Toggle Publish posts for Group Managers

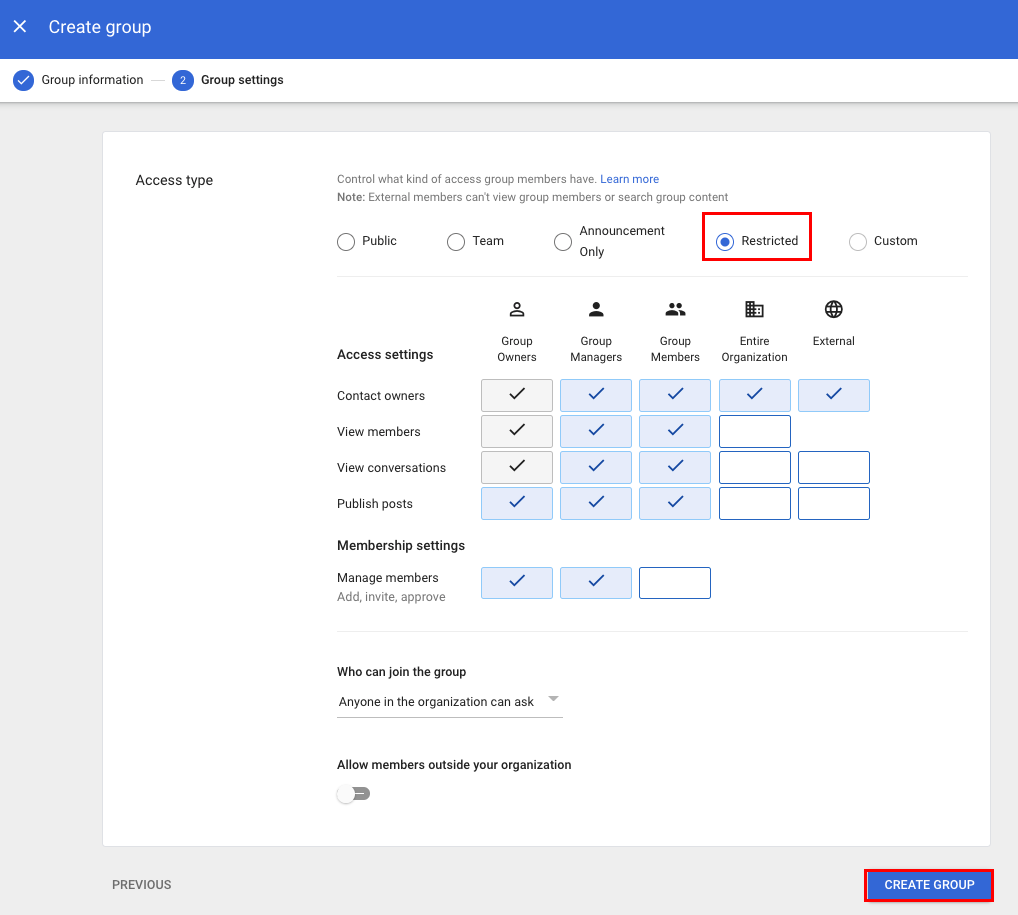[596, 503]
